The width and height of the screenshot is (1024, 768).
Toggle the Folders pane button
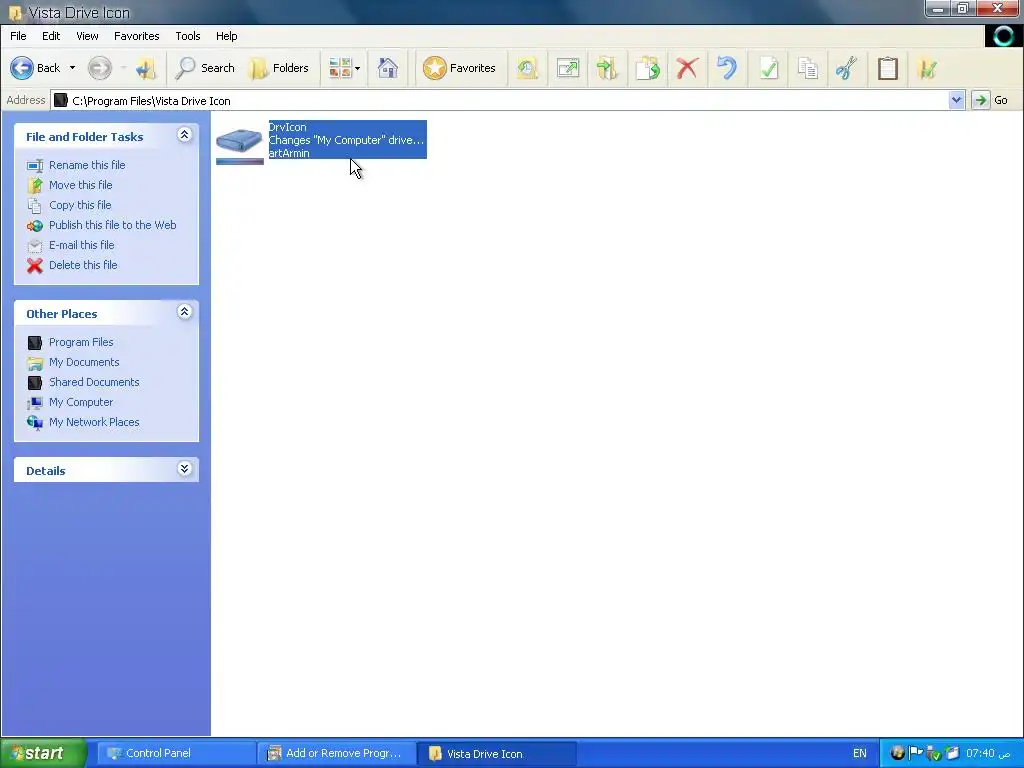pos(279,68)
